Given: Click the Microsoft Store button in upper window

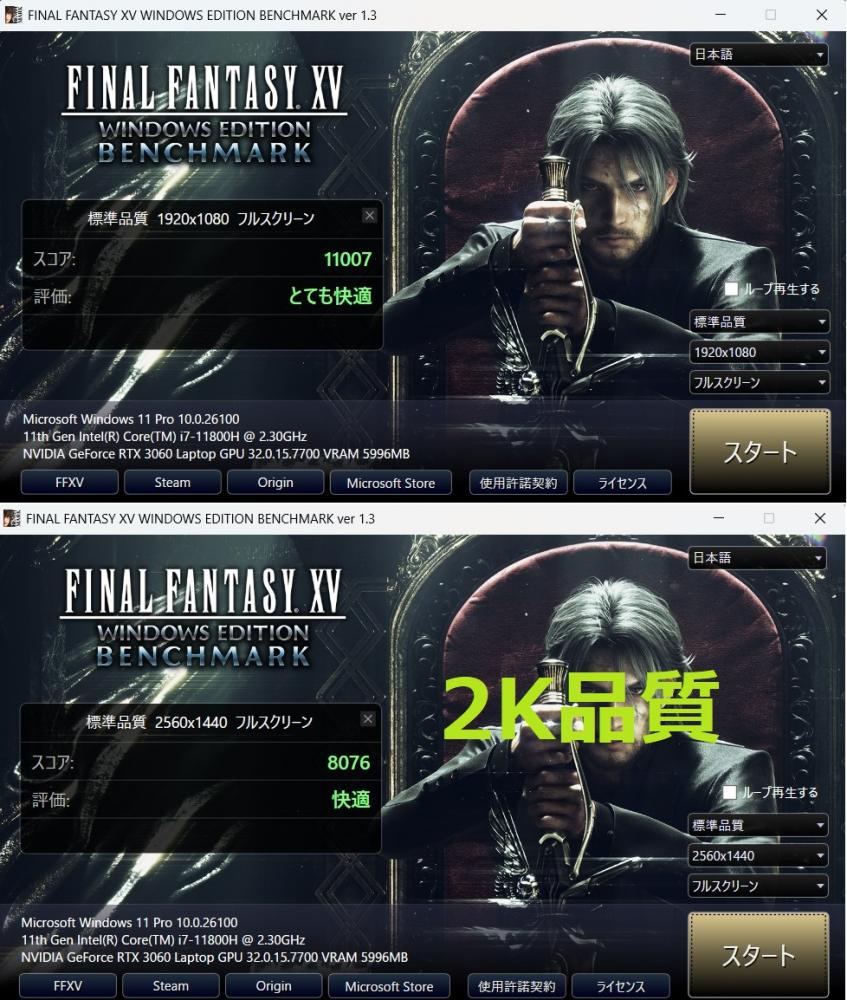Looking at the screenshot, I should point(391,483).
